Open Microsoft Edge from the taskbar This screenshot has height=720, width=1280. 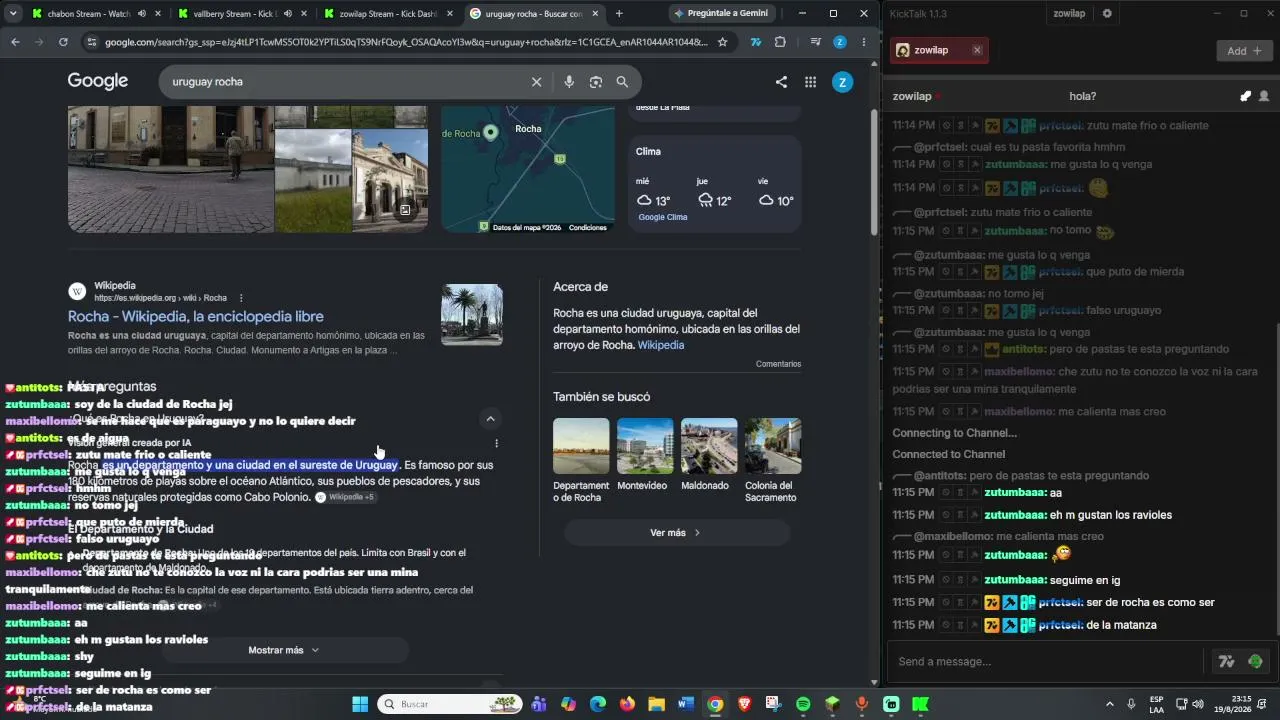(x=598, y=704)
